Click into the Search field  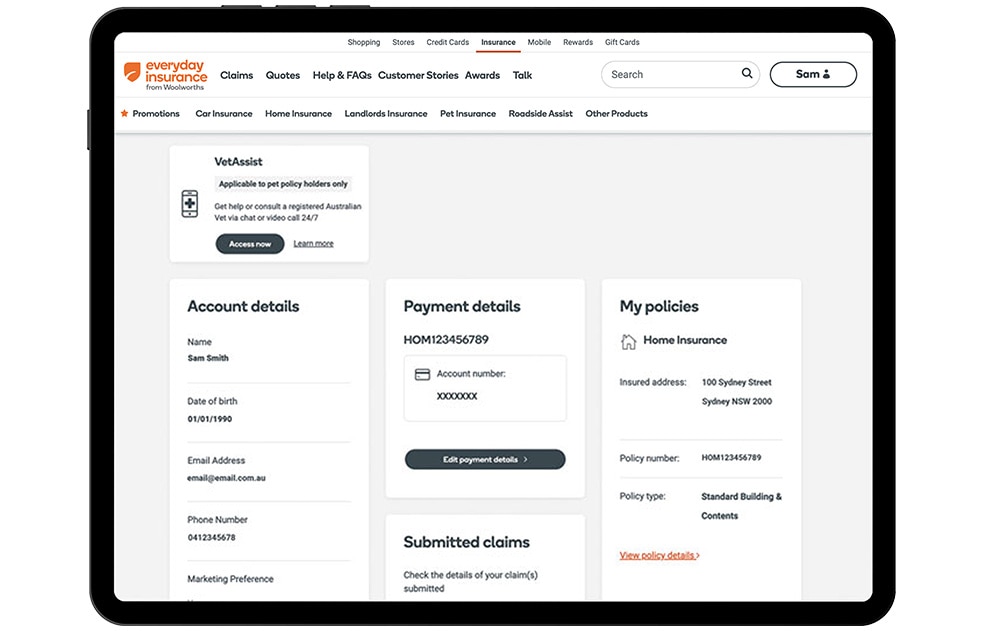coord(680,74)
